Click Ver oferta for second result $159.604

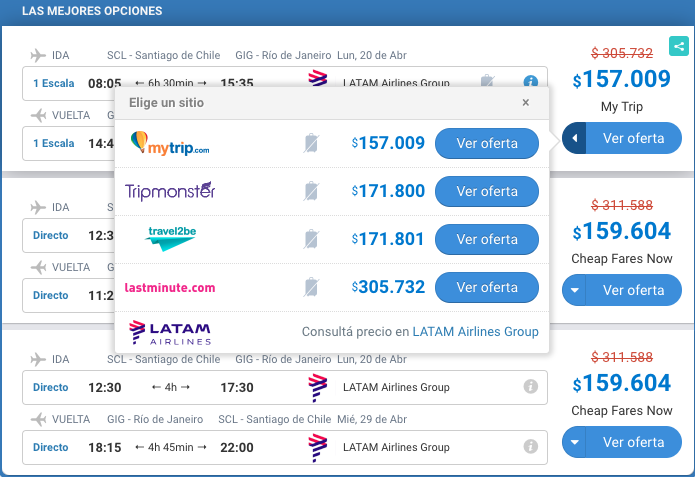coord(633,290)
